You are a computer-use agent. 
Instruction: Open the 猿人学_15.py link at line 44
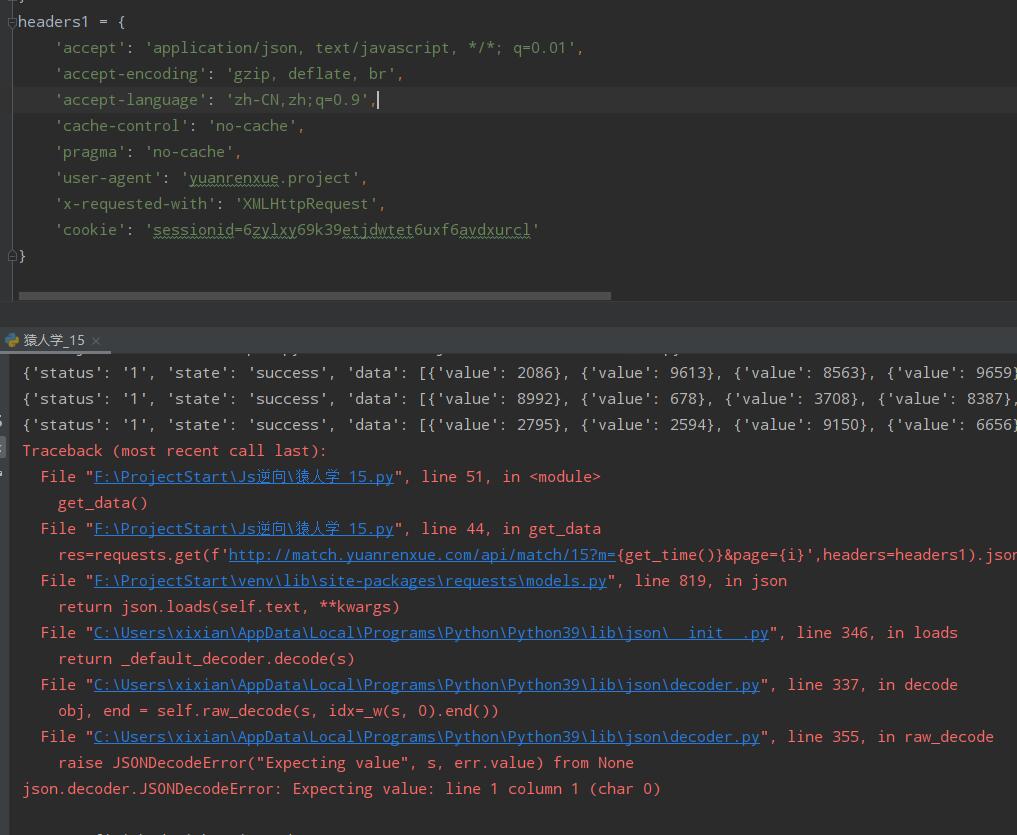243,529
